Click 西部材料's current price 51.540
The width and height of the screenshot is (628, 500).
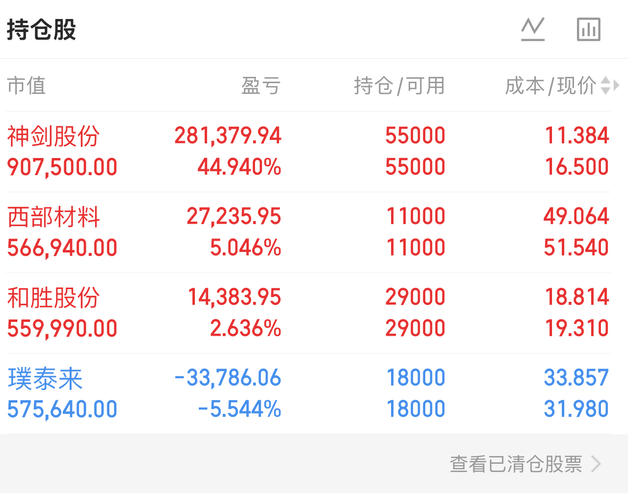pyautogui.click(x=577, y=248)
